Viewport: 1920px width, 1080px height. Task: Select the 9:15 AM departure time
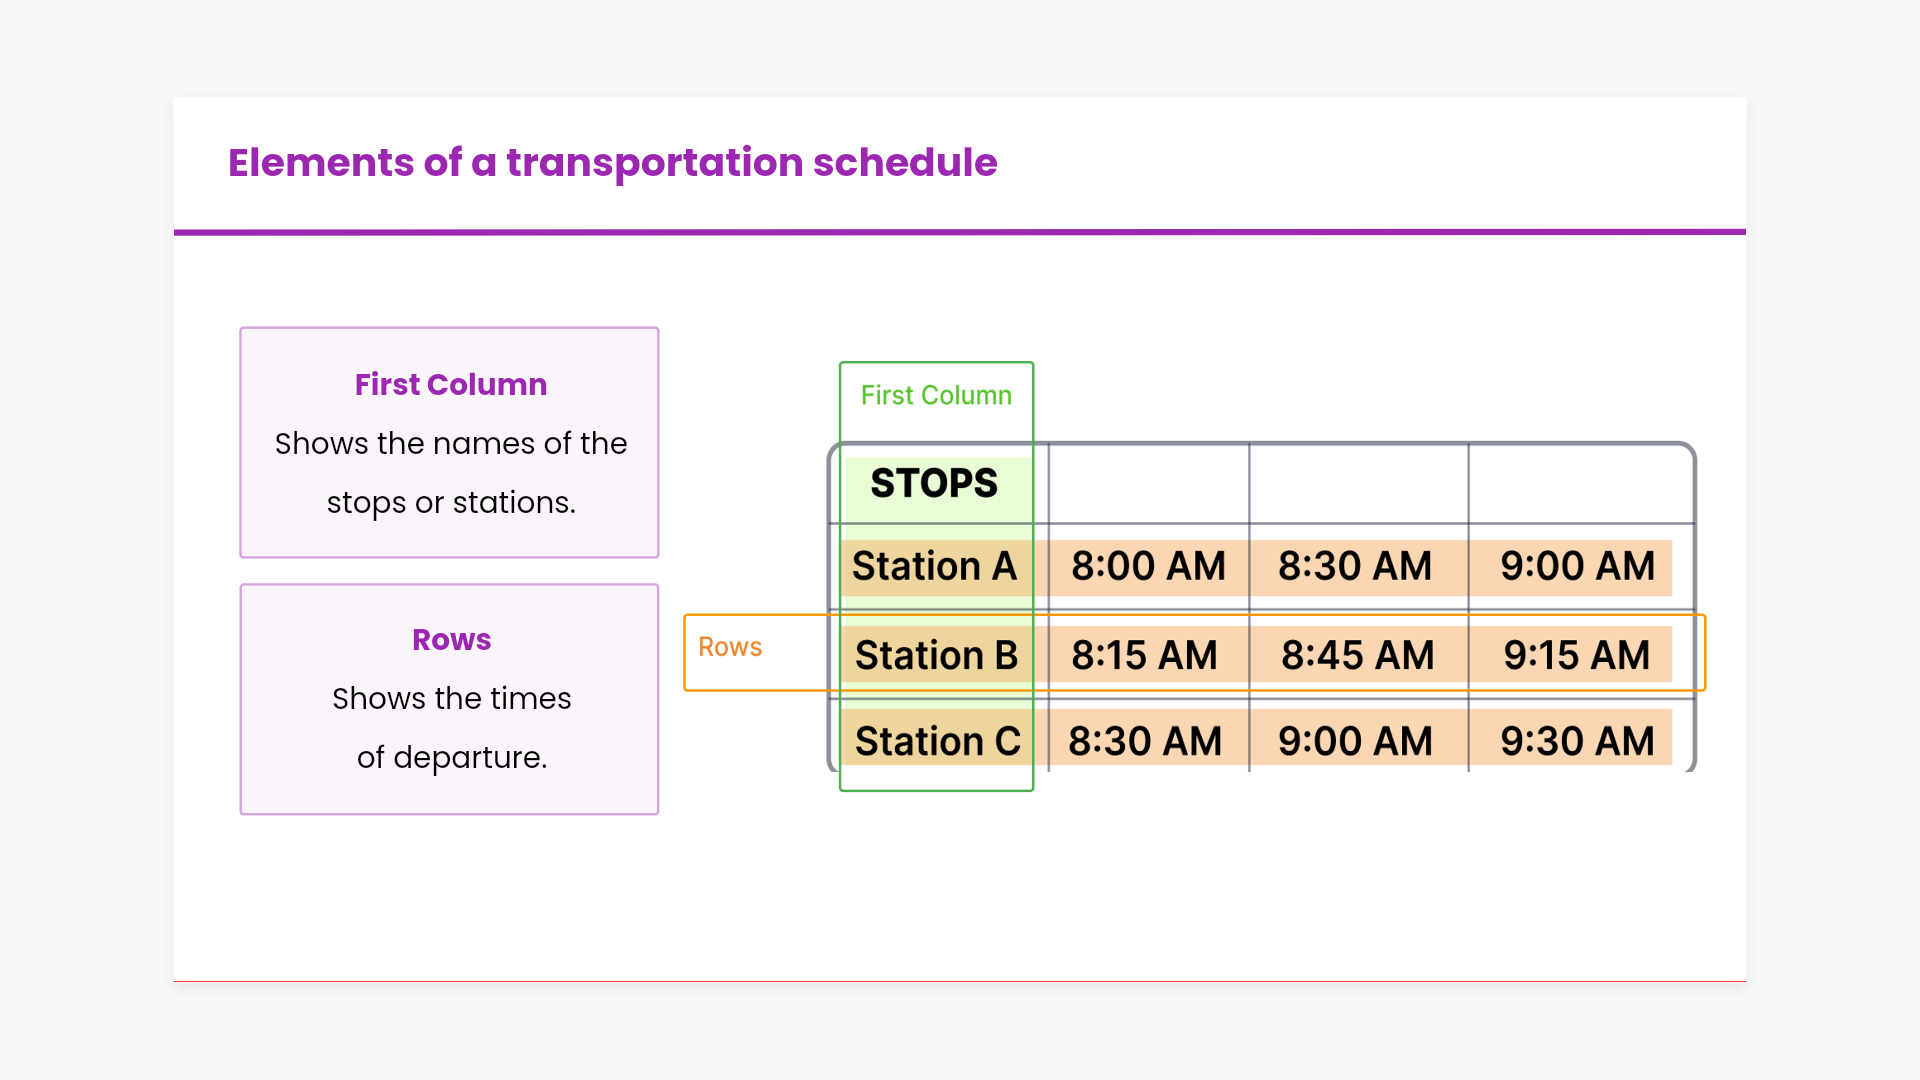click(x=1576, y=656)
